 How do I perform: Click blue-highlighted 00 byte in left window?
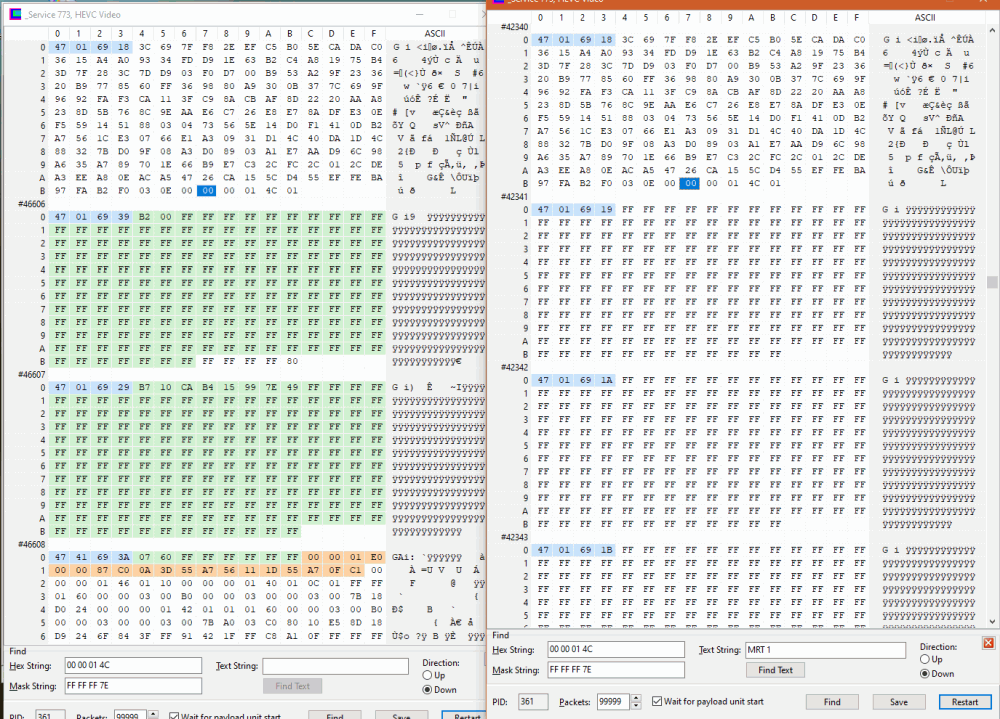tap(206, 190)
